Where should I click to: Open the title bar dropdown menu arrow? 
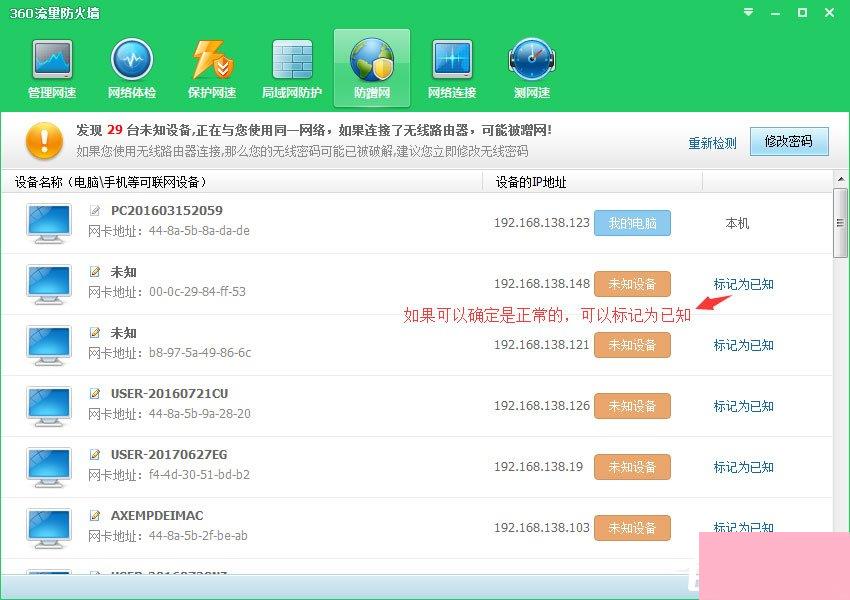pos(749,12)
